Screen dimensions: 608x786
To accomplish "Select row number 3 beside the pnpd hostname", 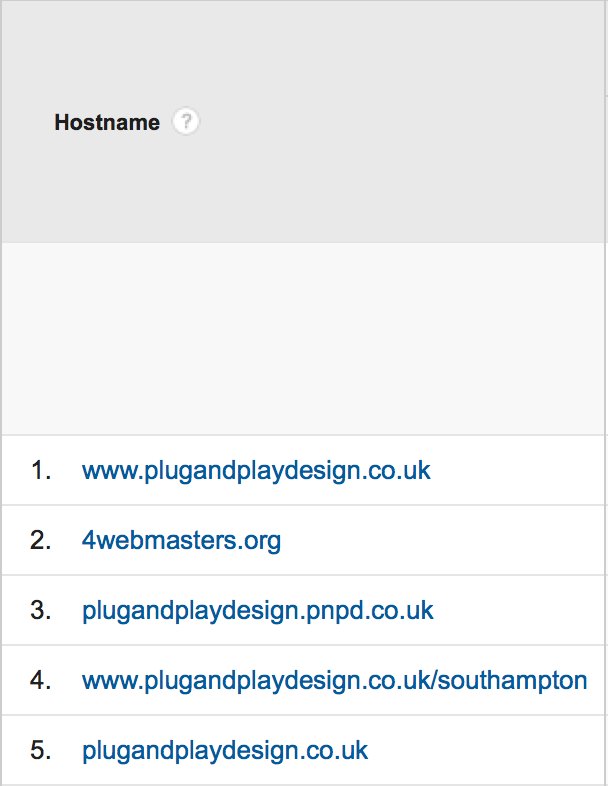I will coord(41,611).
